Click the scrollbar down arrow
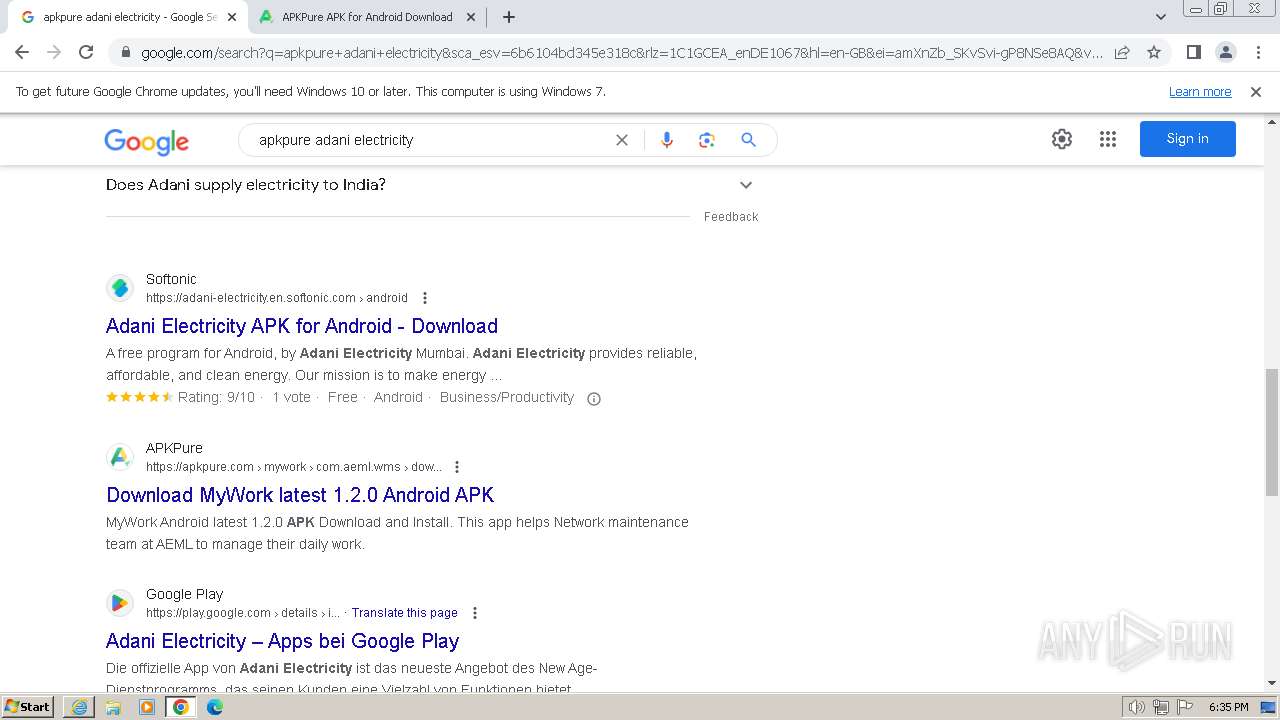This screenshot has width=1280, height=720. [1271, 683]
